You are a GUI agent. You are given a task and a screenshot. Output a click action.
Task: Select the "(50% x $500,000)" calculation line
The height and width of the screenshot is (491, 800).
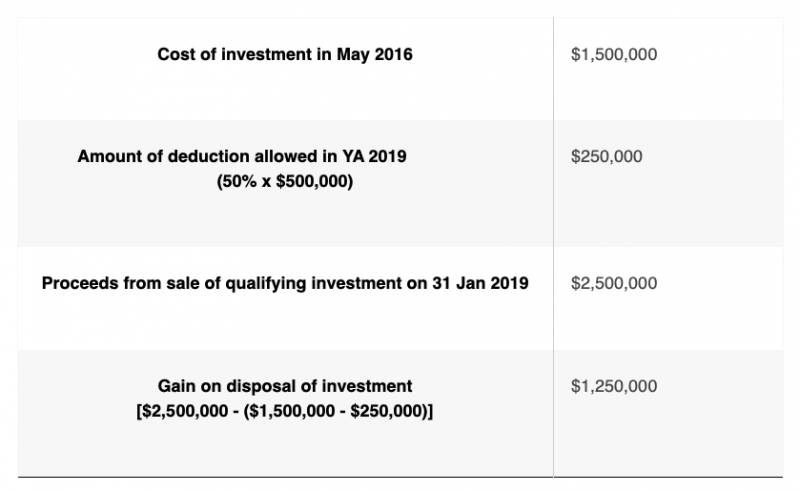(284, 182)
